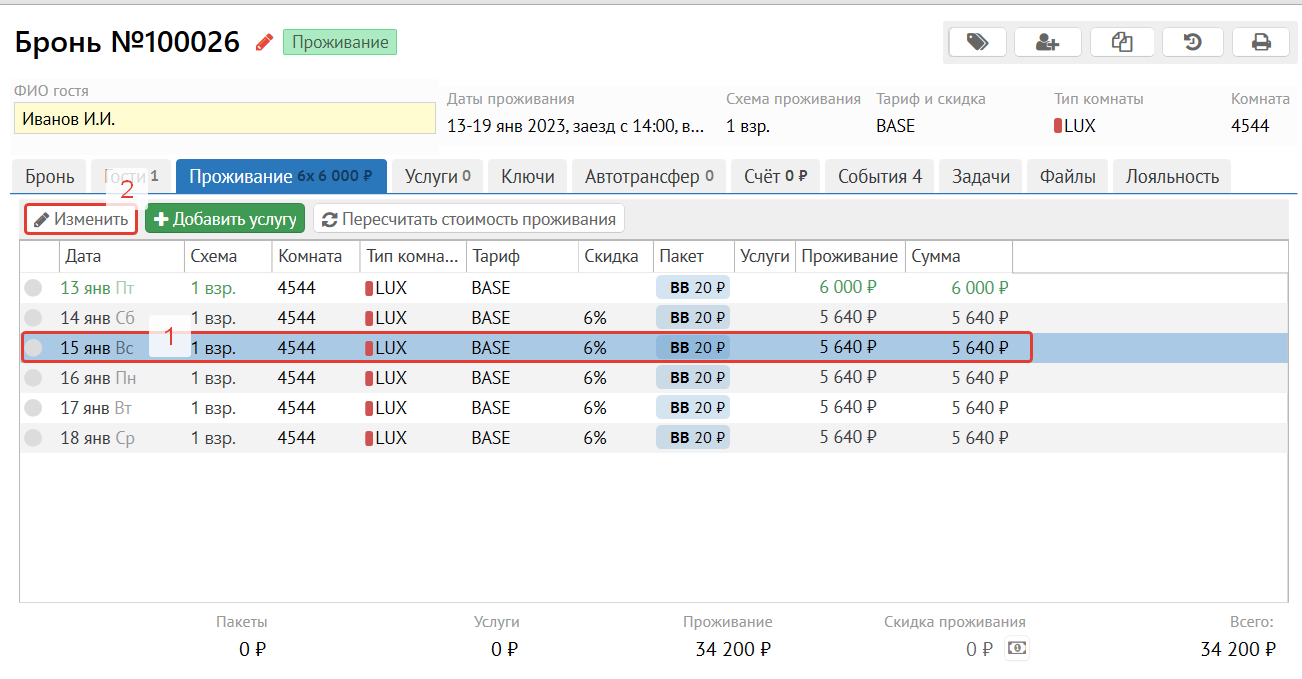Click the red pencil next to booking number
This screenshot has width=1302, height=679.
(264, 42)
